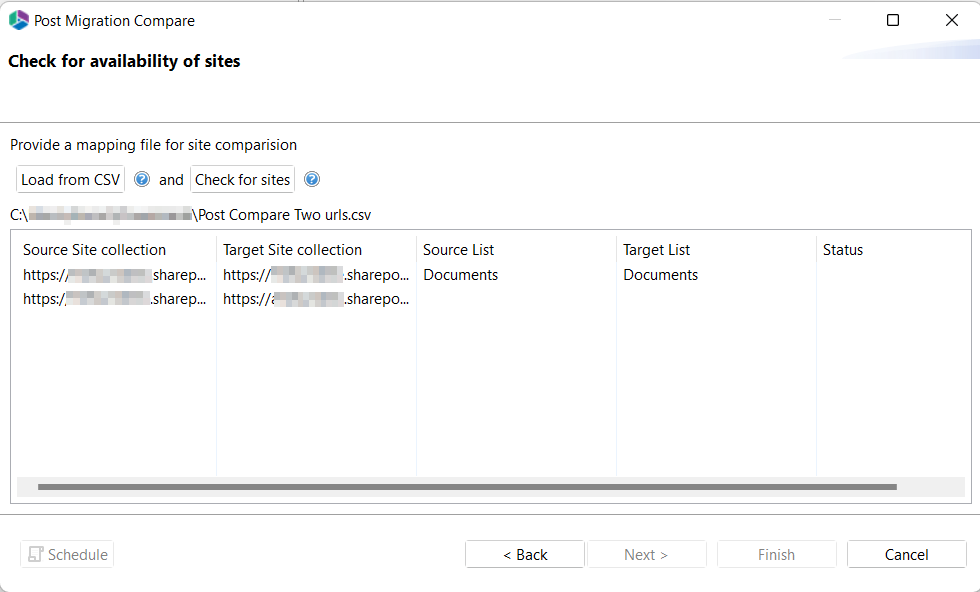980x592 pixels.
Task: Select the first source URL row
Action: (113, 274)
